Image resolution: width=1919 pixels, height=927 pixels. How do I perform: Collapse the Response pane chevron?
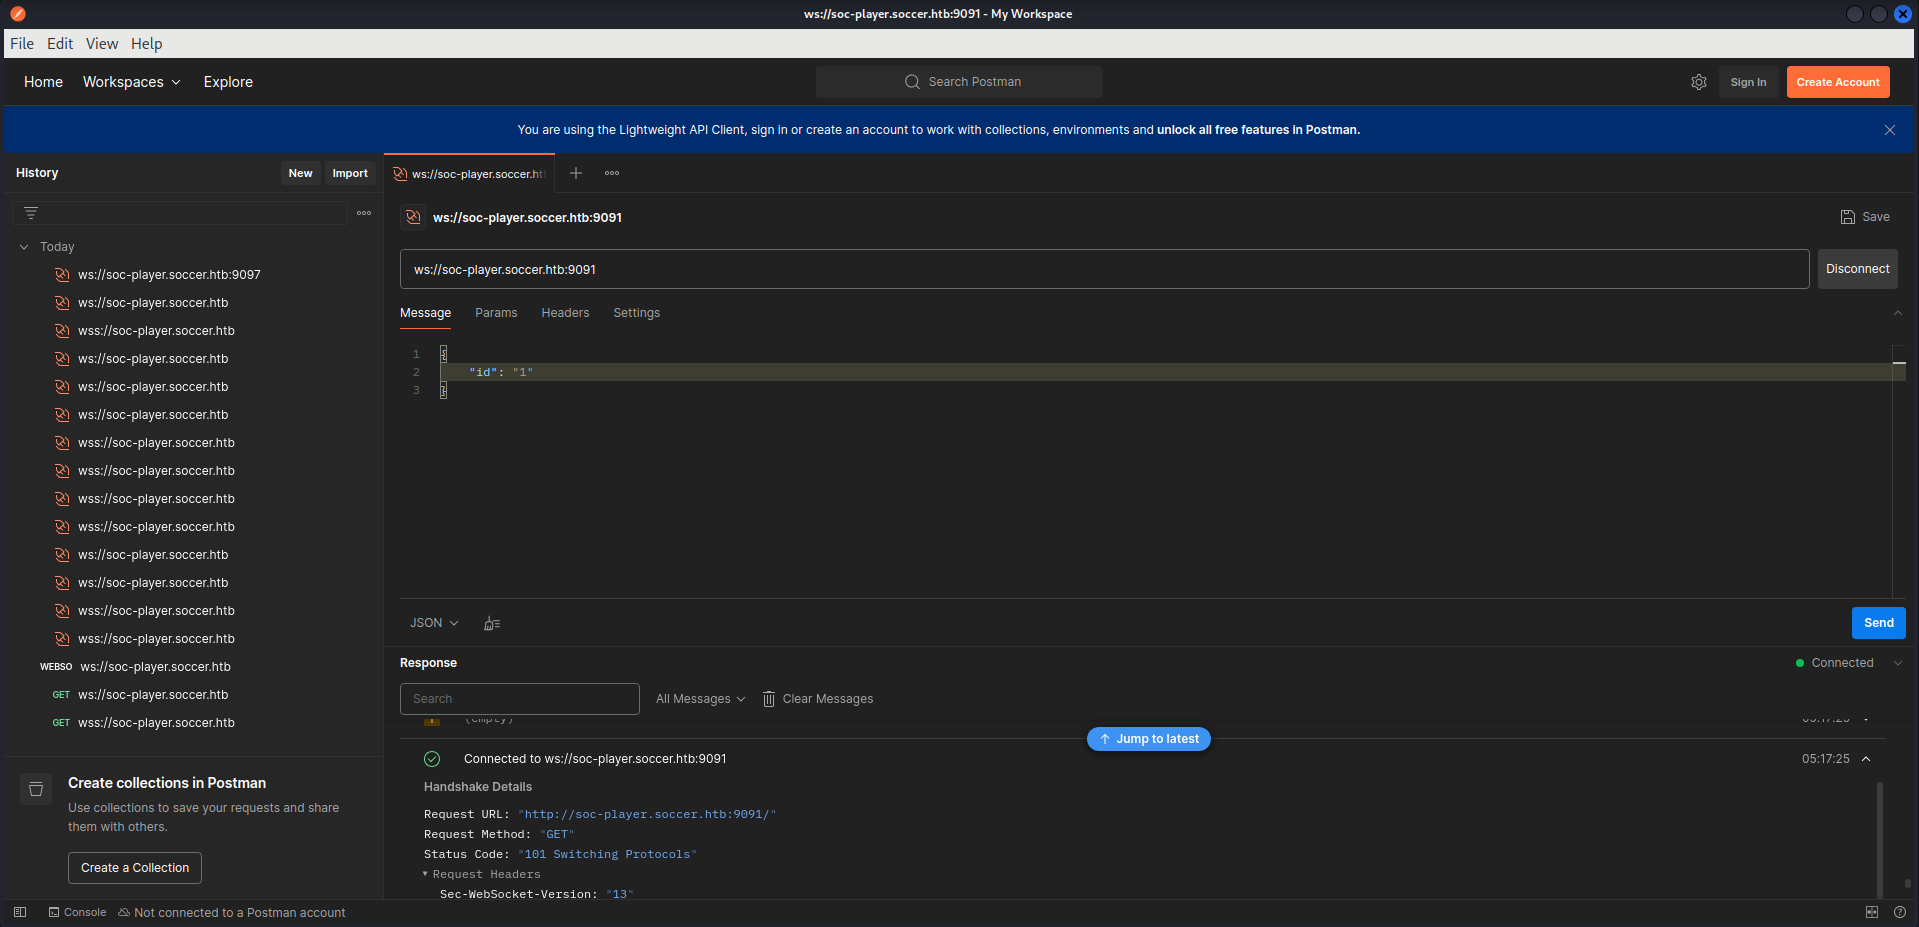(1897, 663)
